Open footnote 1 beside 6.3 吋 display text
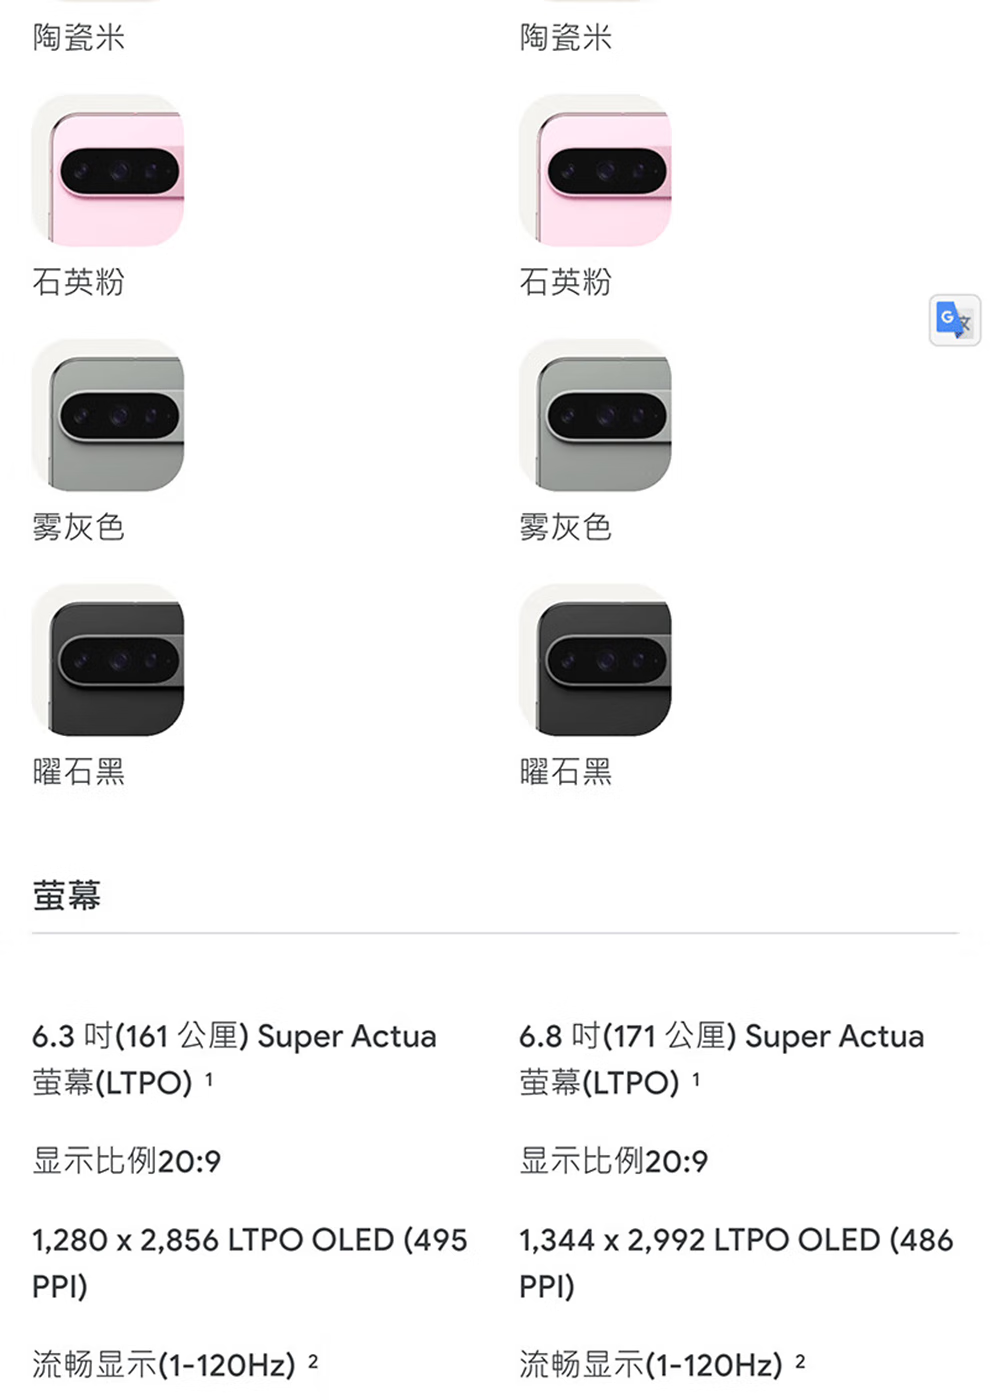Viewport: 990px width, 1400px height. [x=209, y=1078]
